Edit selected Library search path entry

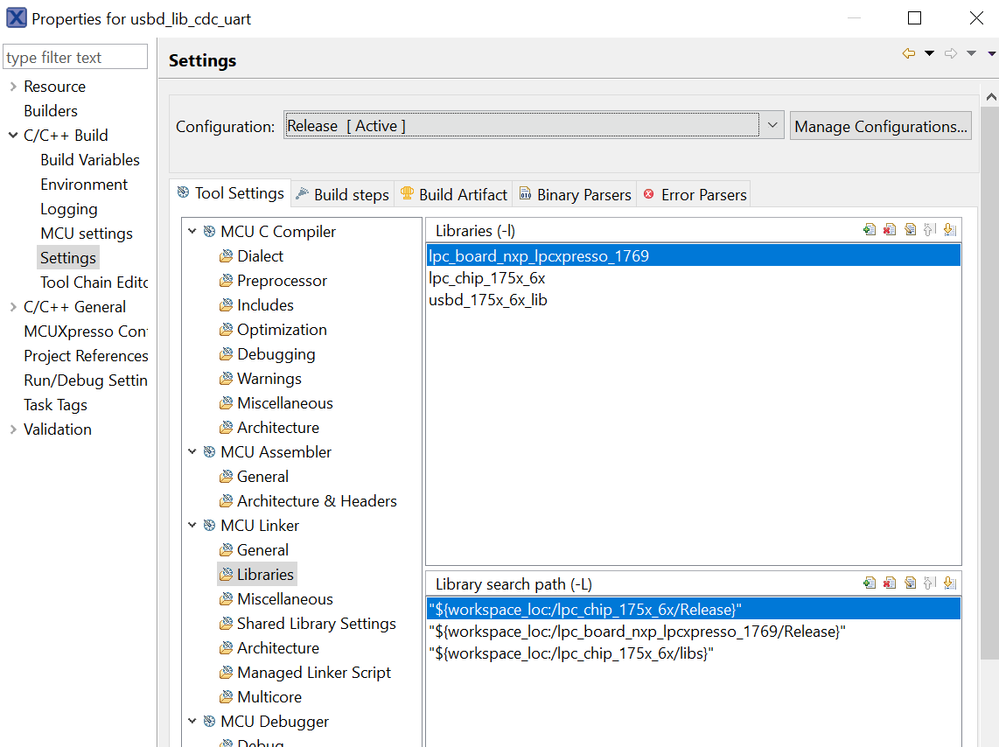909,583
